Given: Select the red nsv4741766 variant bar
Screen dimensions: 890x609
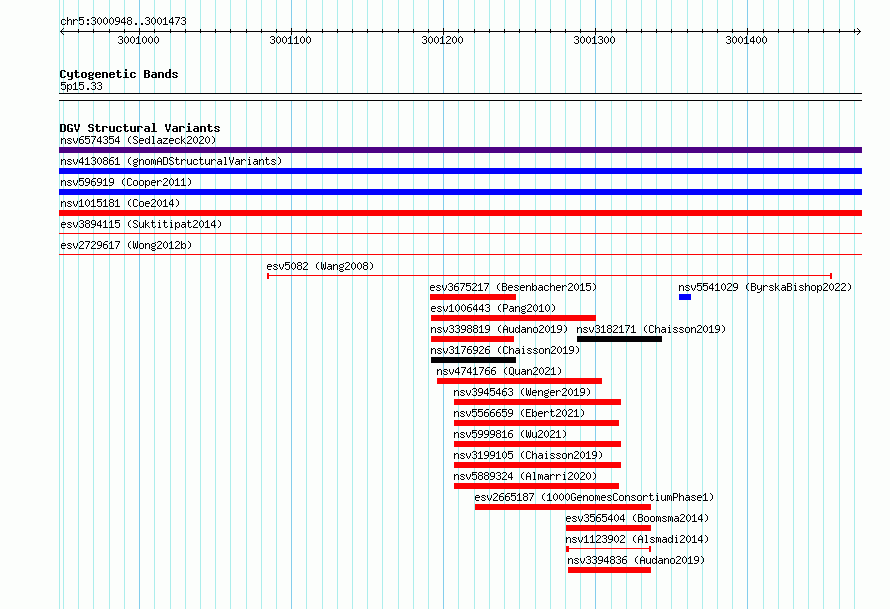Looking at the screenshot, I should click(519, 381).
